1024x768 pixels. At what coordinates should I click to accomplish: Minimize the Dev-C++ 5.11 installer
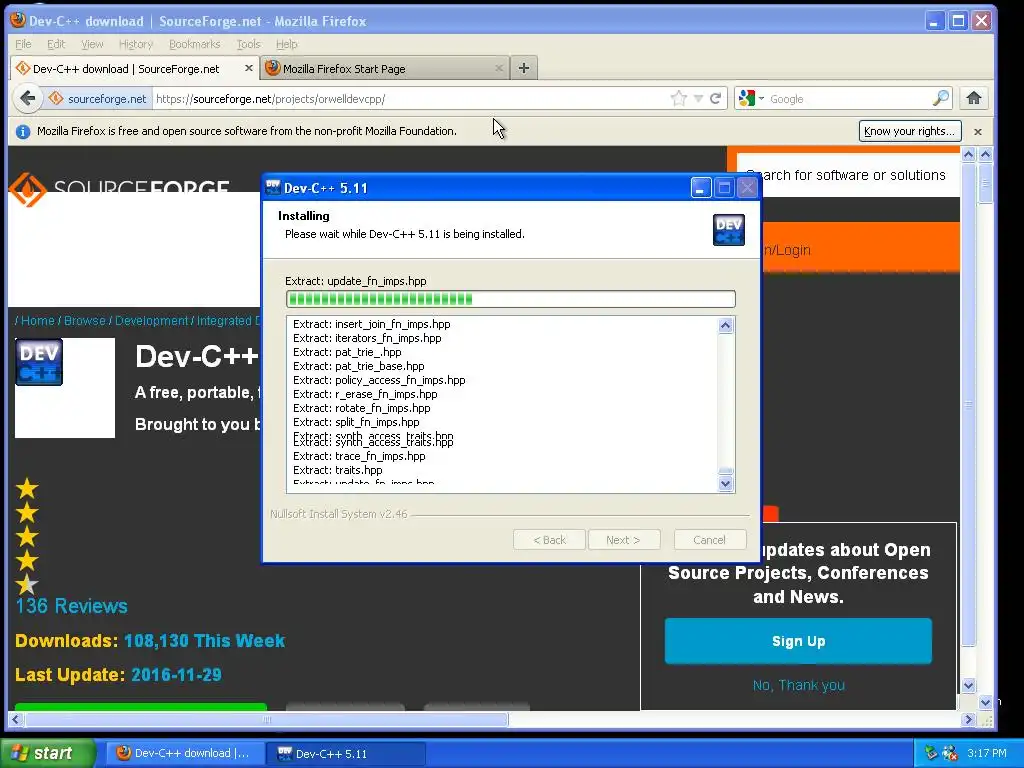[701, 188]
